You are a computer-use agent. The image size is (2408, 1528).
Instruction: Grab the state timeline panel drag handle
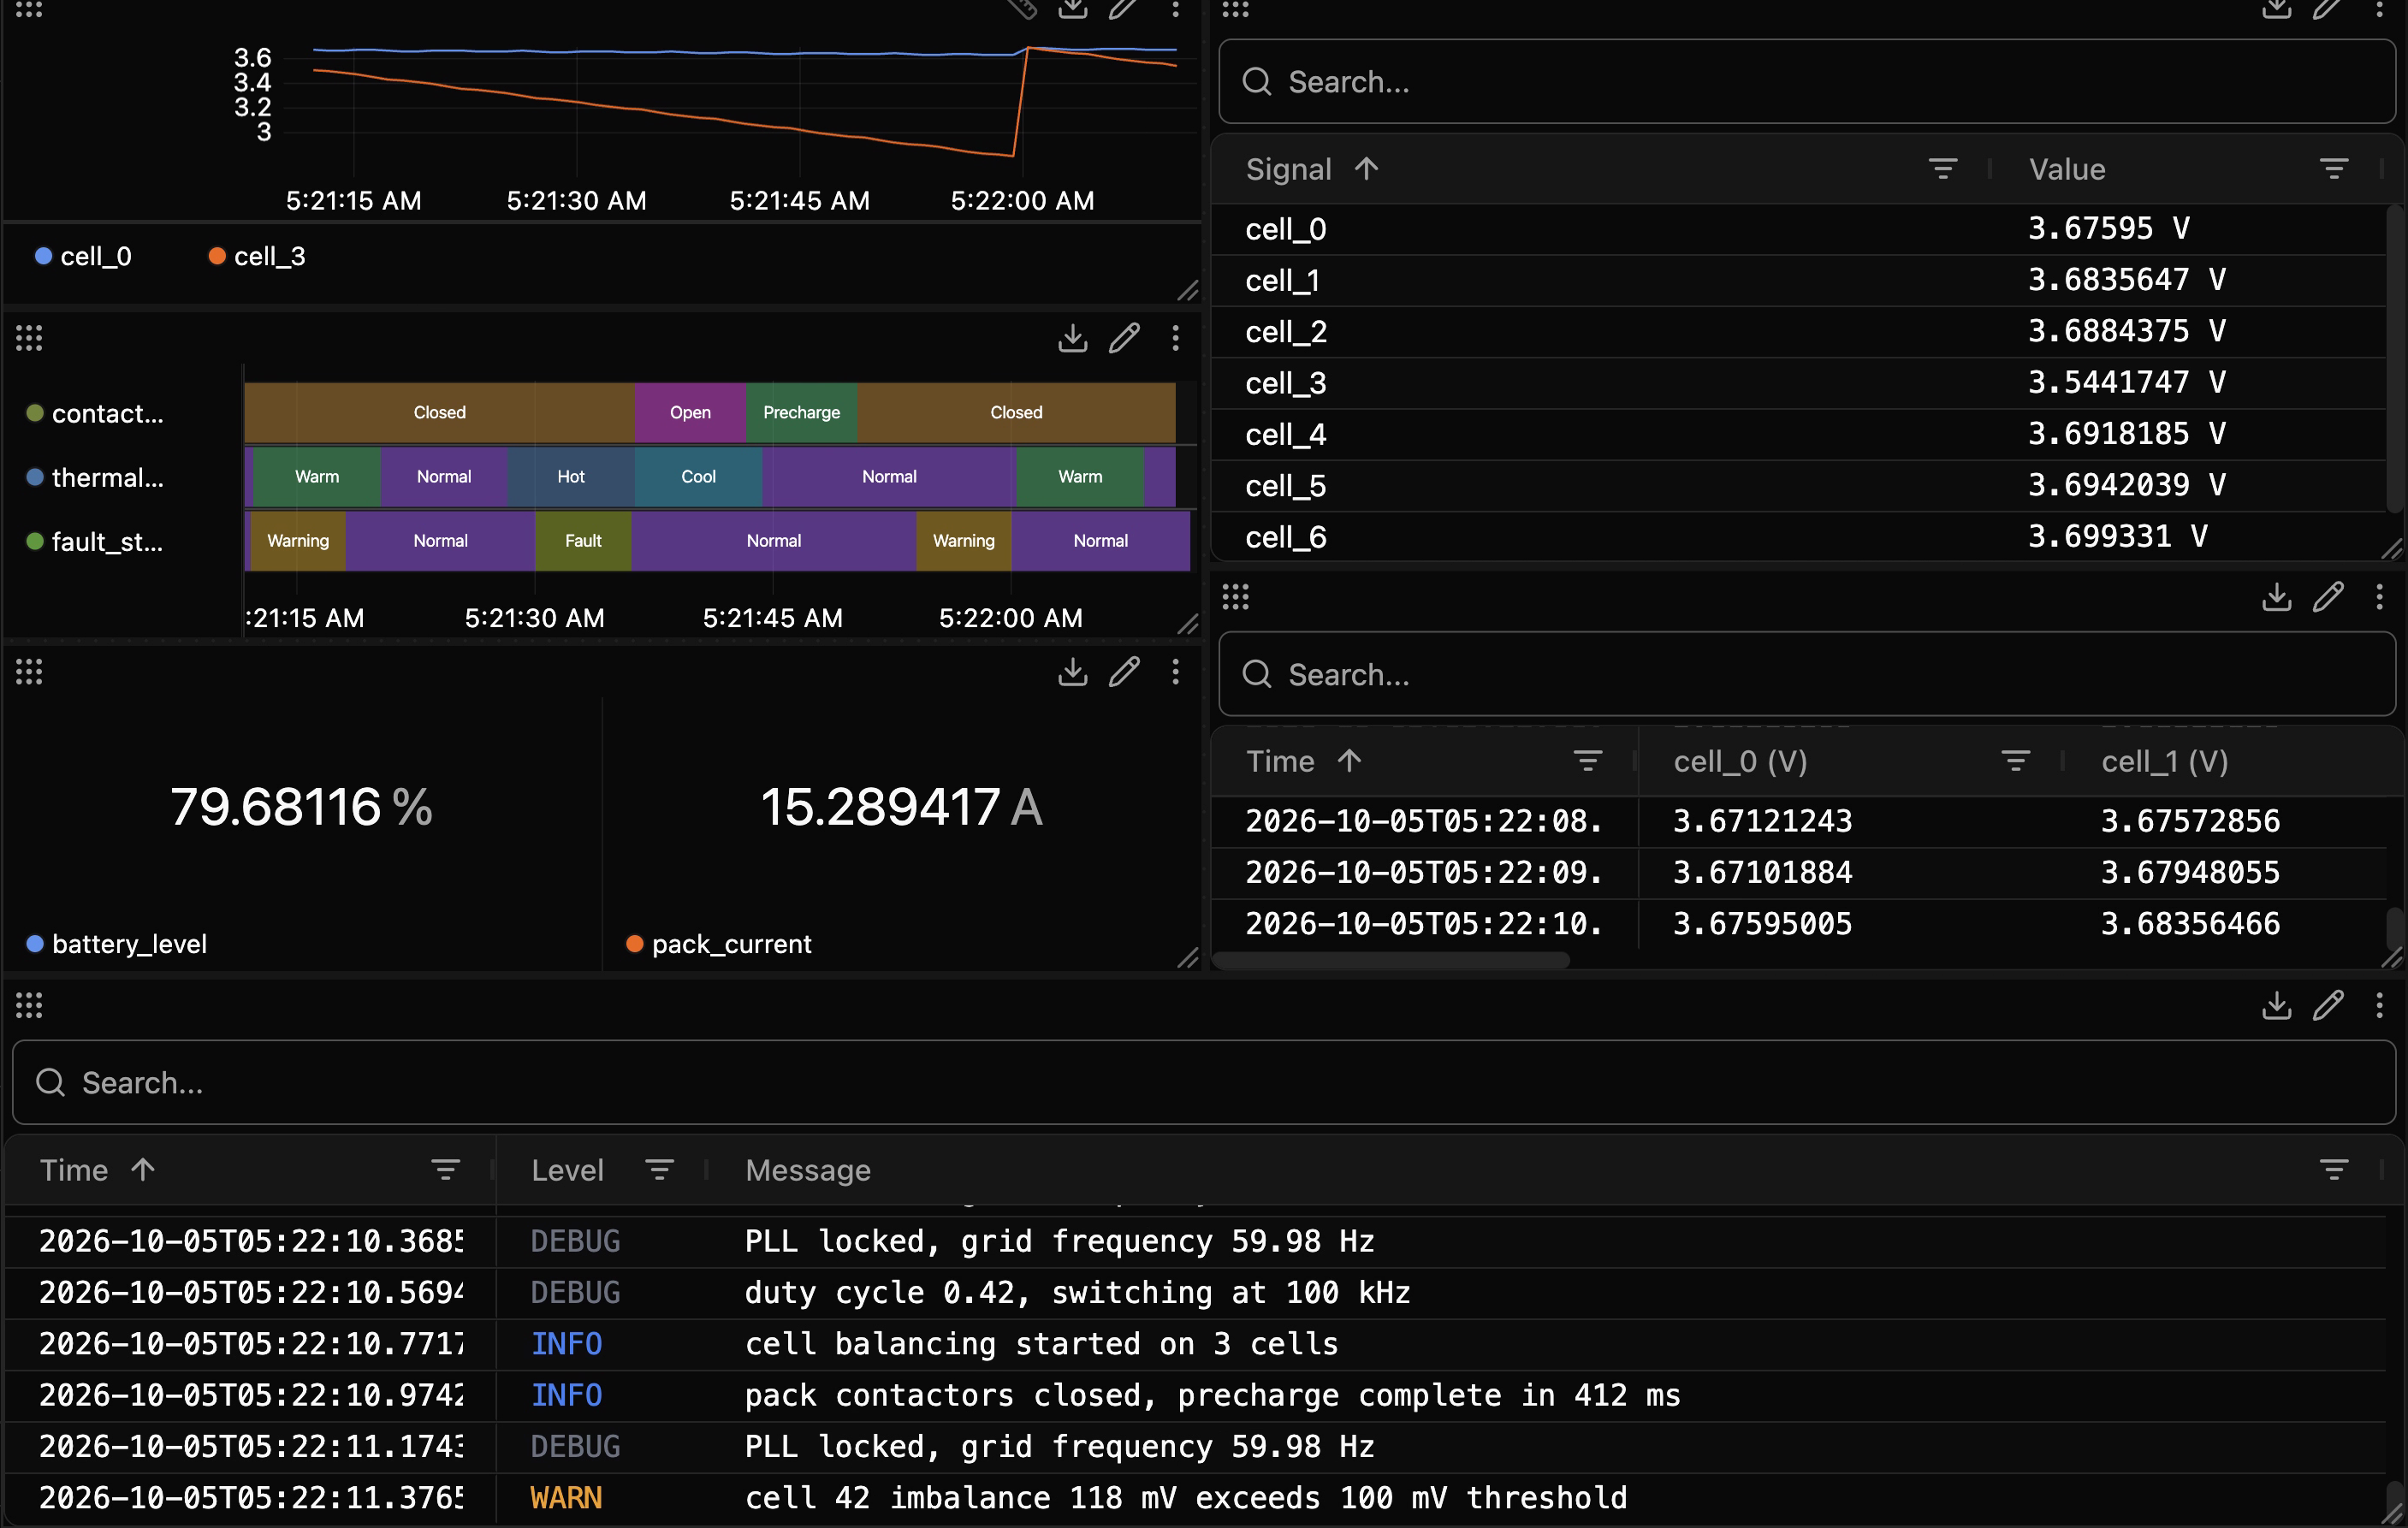click(29, 338)
